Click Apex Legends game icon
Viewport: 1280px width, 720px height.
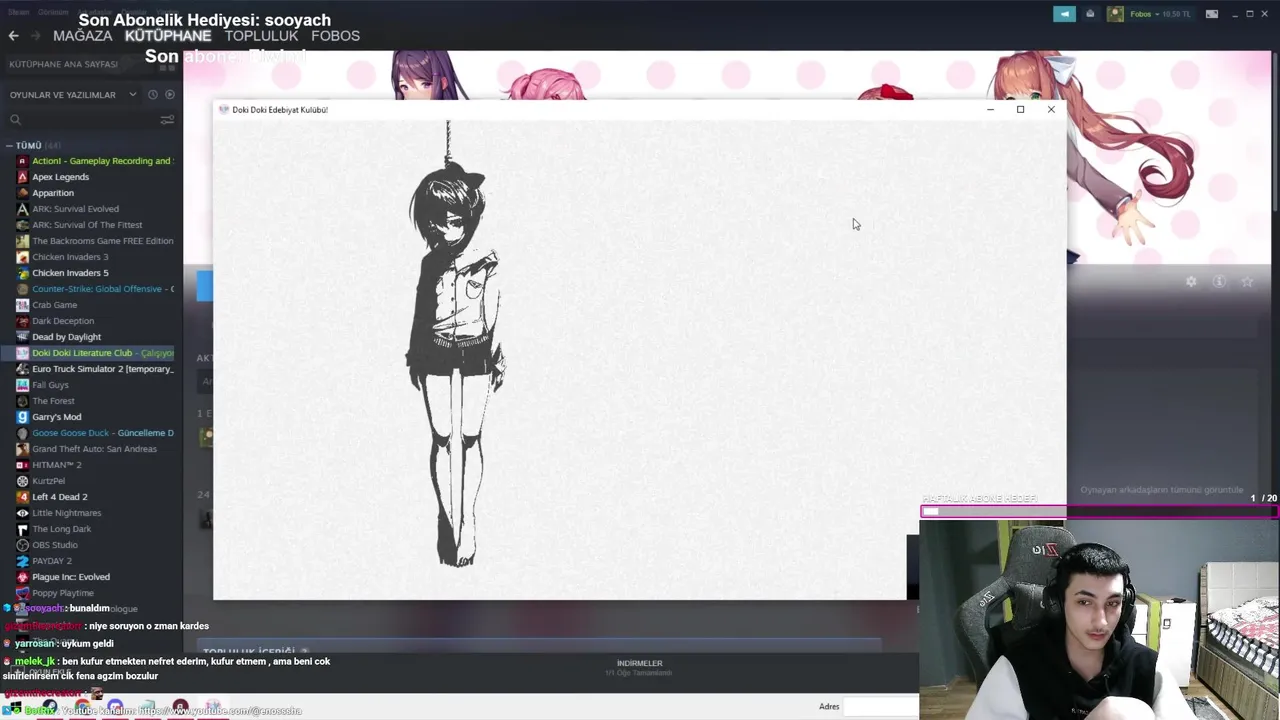pos(22,177)
